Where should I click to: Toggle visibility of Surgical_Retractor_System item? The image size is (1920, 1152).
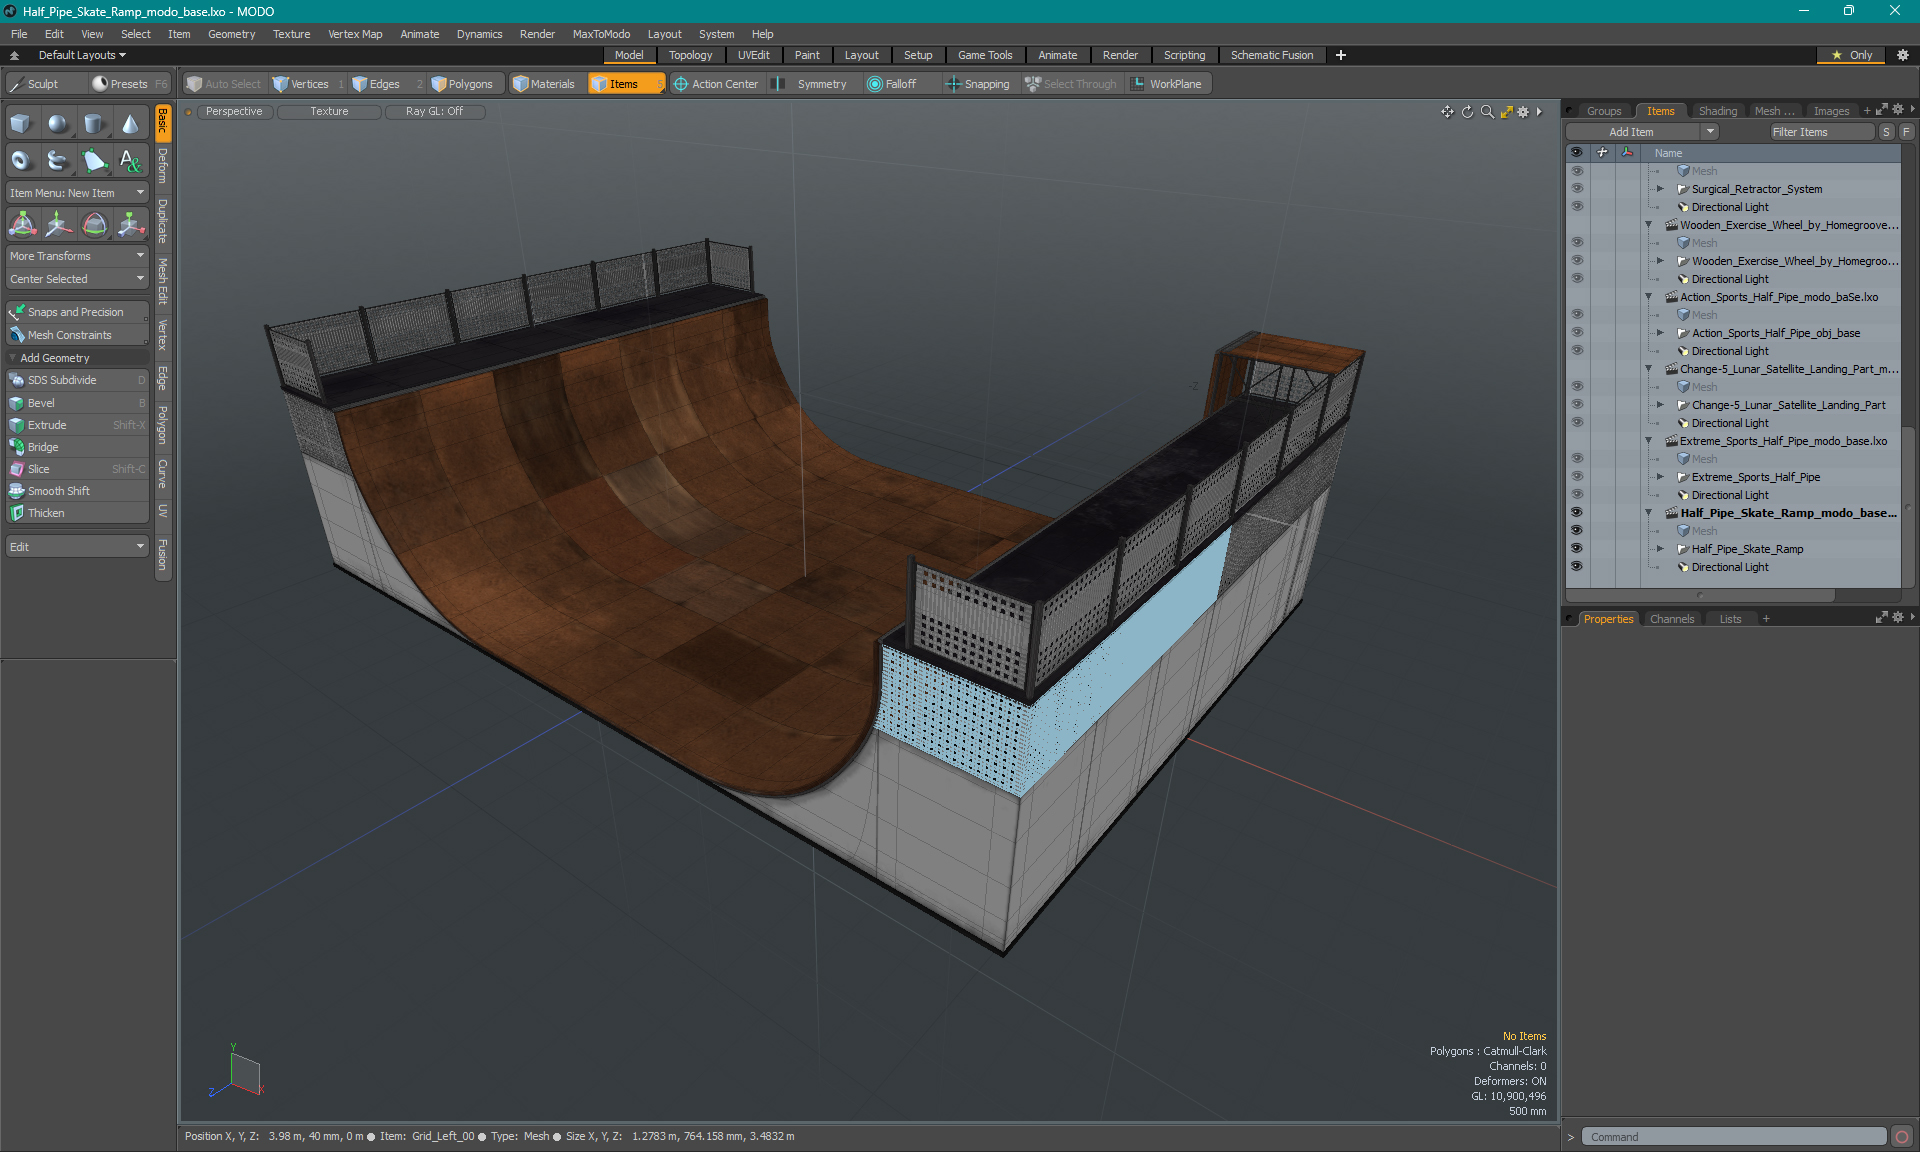click(x=1577, y=189)
